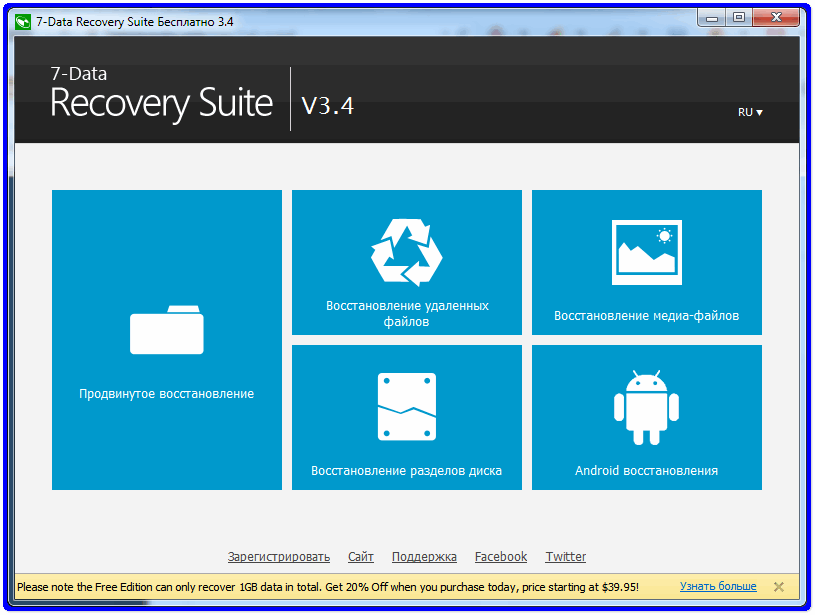This screenshot has width=815, height=615.
Task: Visit the Twitter link
Action: point(566,557)
